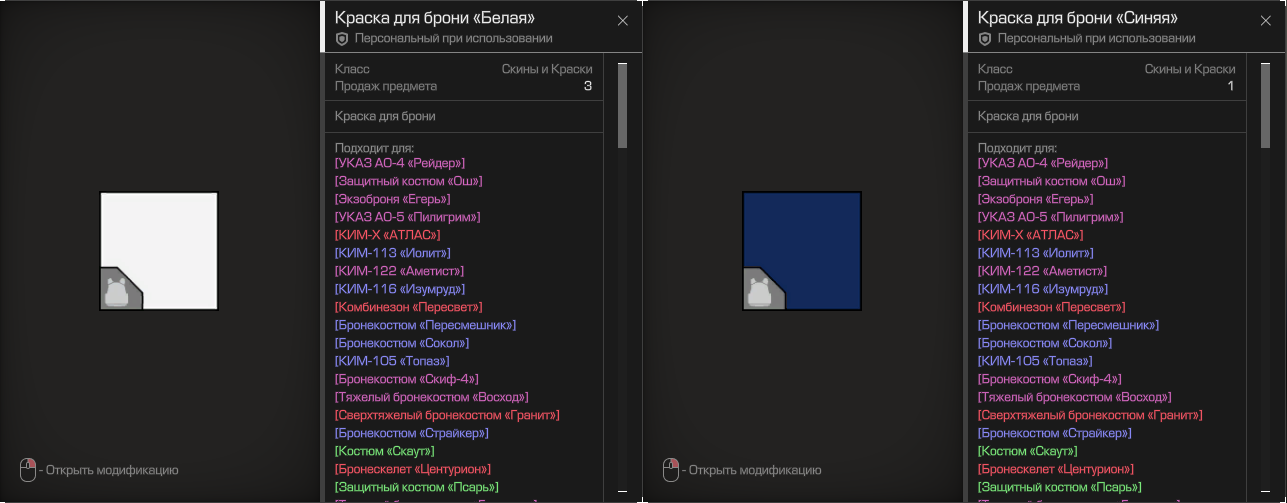1287x503 pixels.
Task: Close the «Синяя» paint panel
Action: point(1266,20)
